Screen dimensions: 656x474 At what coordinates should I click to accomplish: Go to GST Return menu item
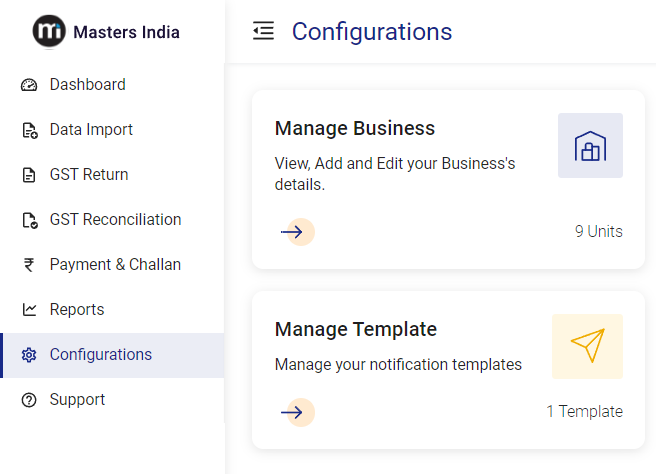[x=89, y=175]
